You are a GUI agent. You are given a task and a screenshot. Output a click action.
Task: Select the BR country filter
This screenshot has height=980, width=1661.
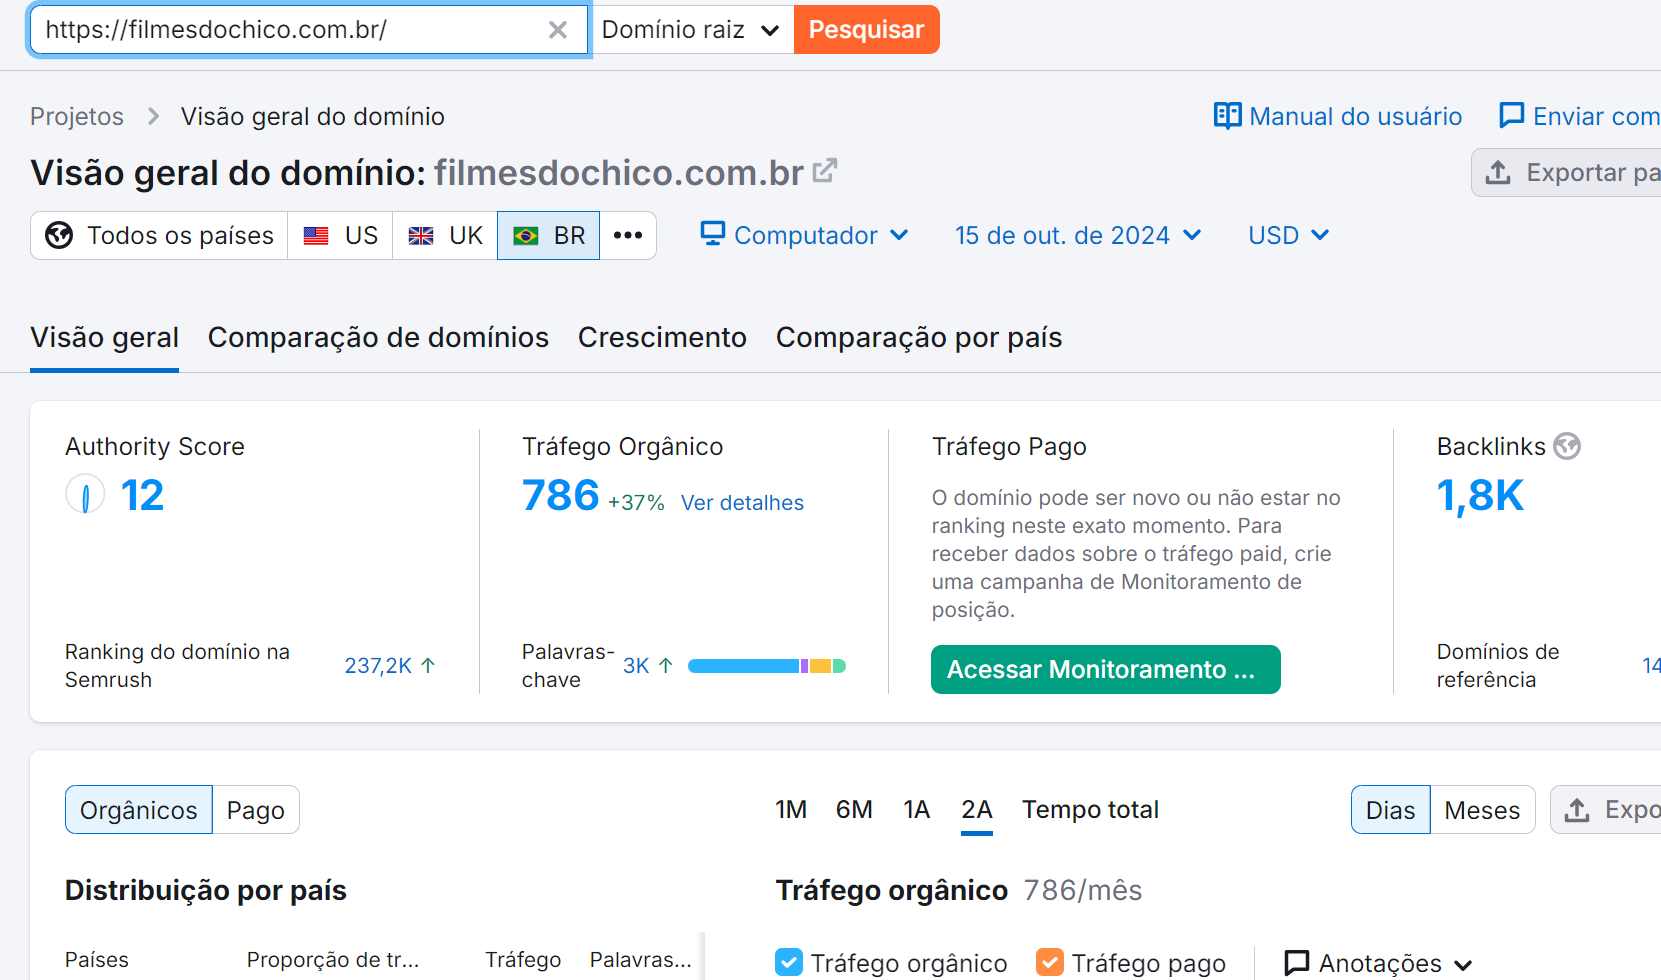(x=548, y=236)
